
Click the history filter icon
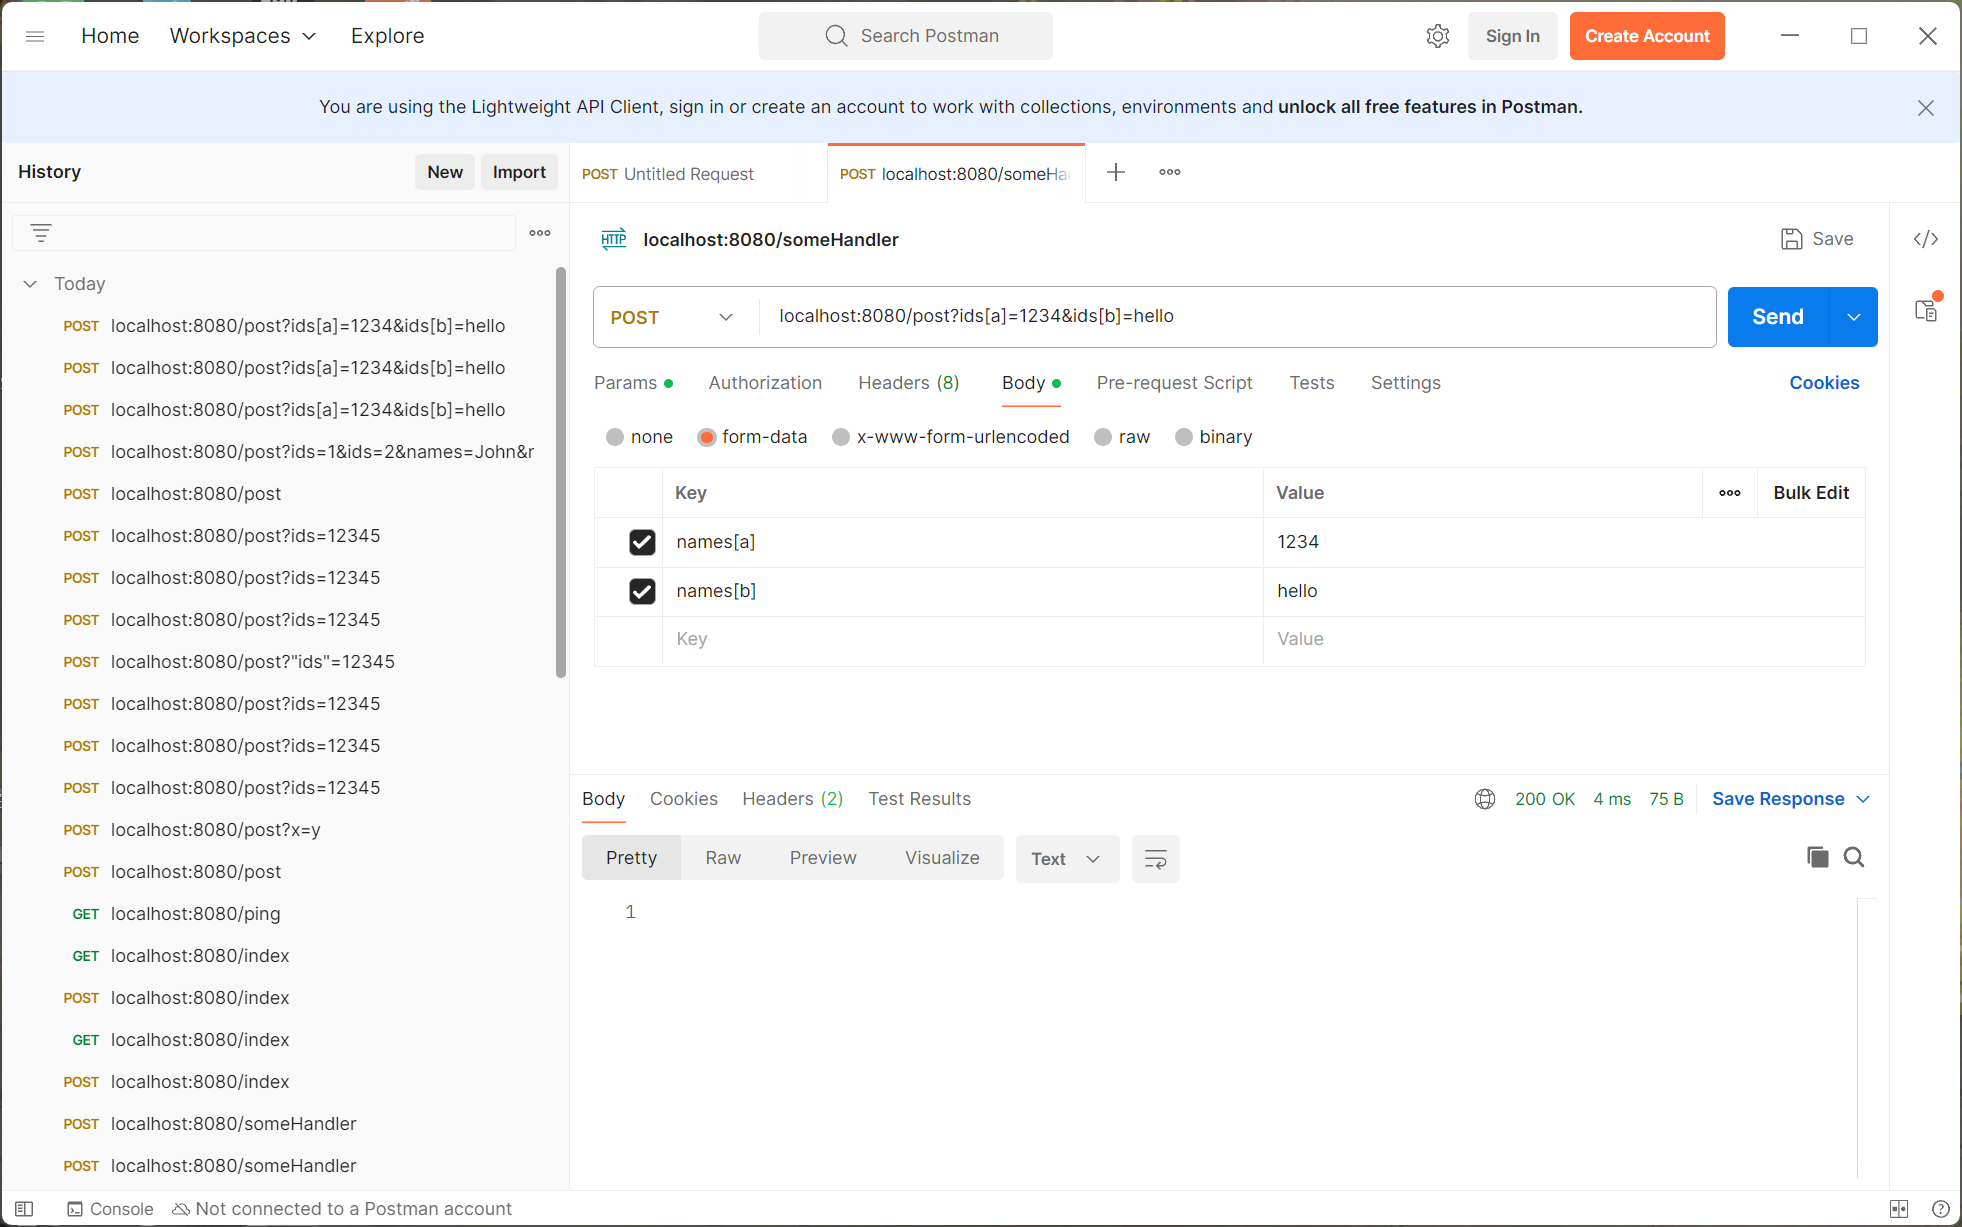click(40, 233)
